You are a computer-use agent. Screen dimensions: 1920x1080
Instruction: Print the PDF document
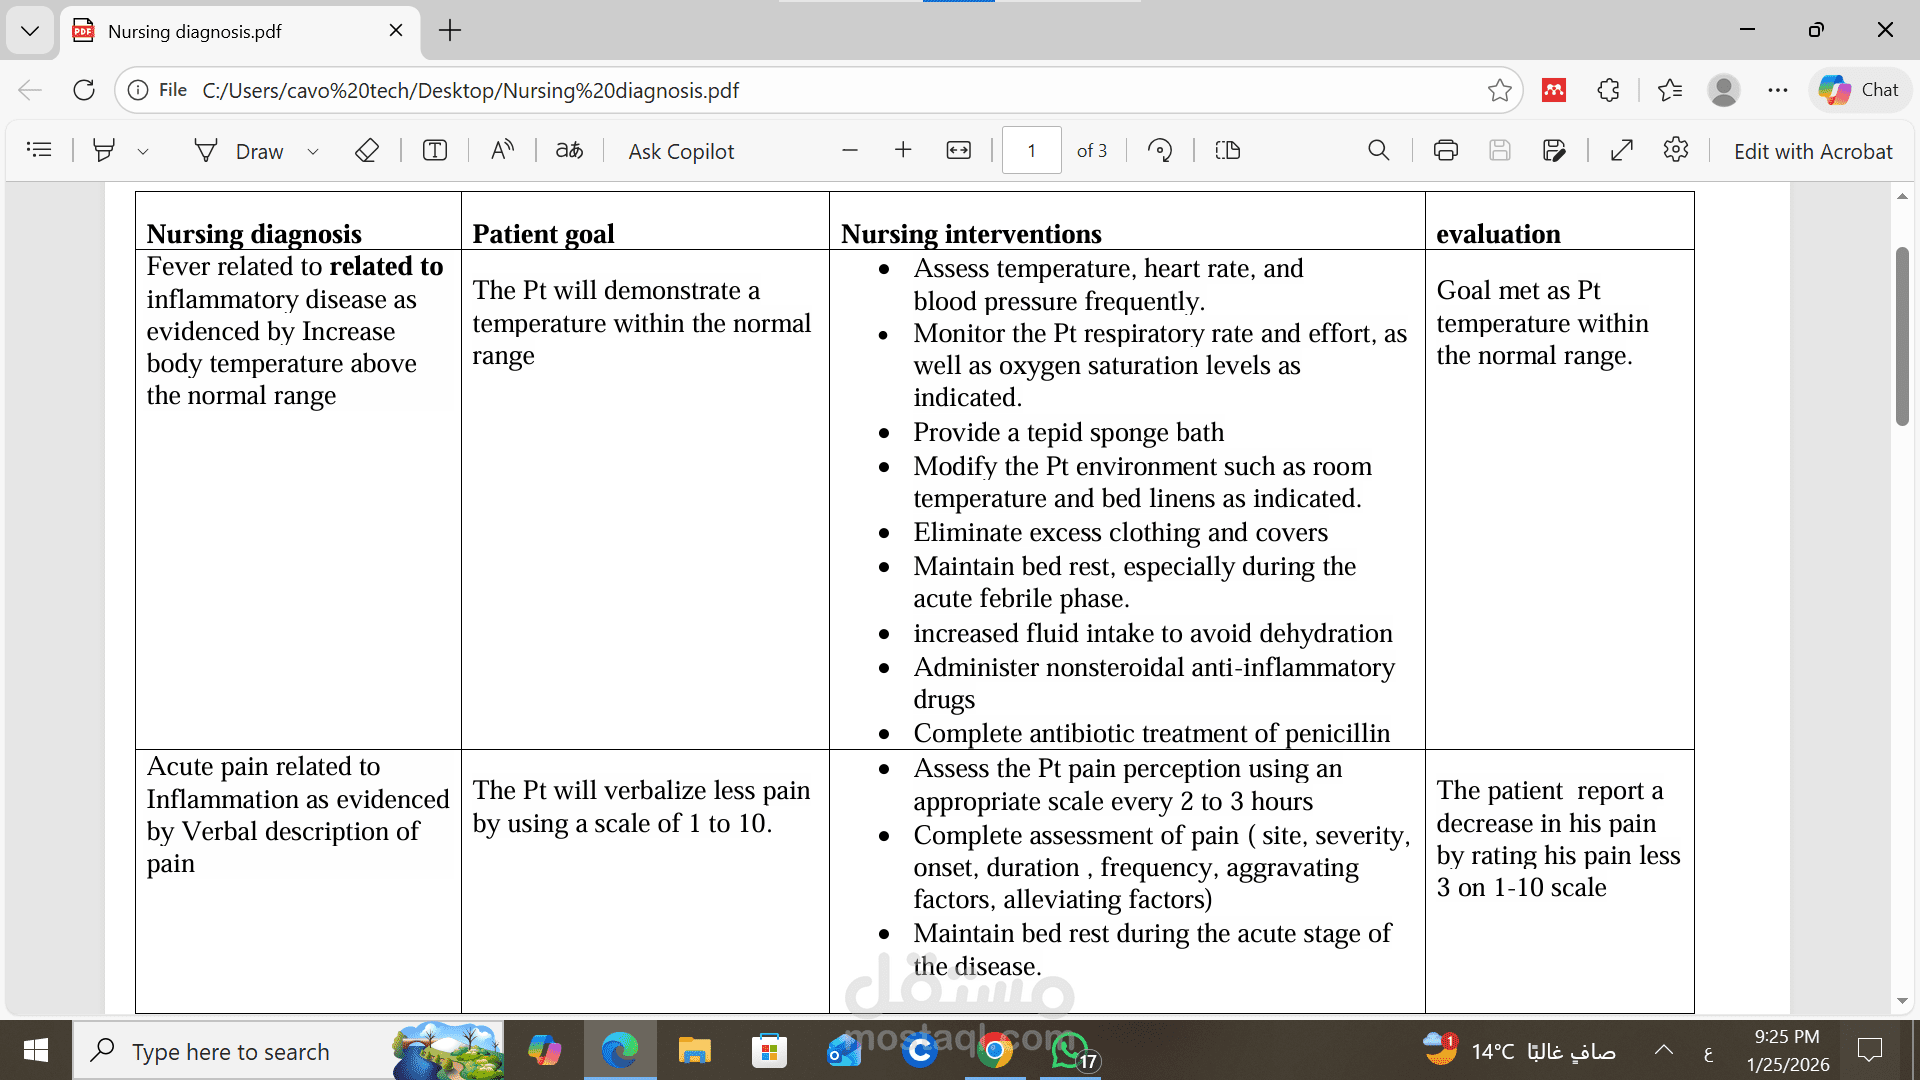click(x=1445, y=150)
